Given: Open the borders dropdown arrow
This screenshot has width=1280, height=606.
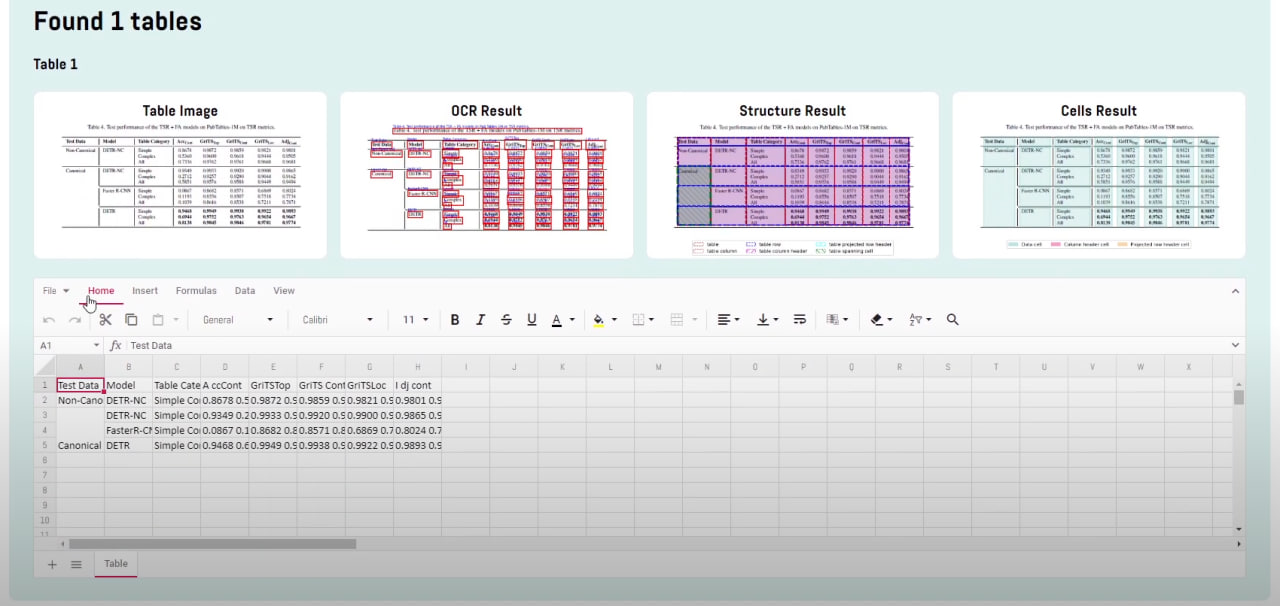Looking at the screenshot, I should (x=653, y=320).
